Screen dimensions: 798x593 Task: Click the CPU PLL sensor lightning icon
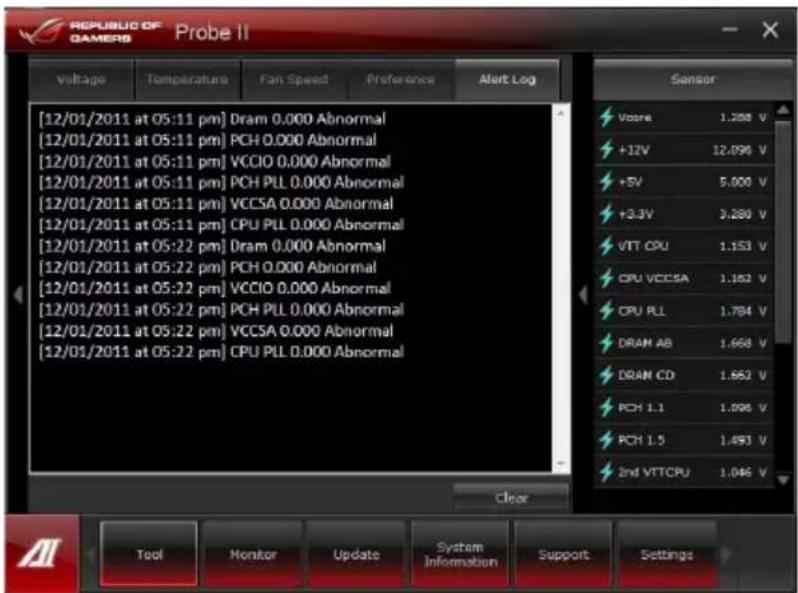coord(606,310)
